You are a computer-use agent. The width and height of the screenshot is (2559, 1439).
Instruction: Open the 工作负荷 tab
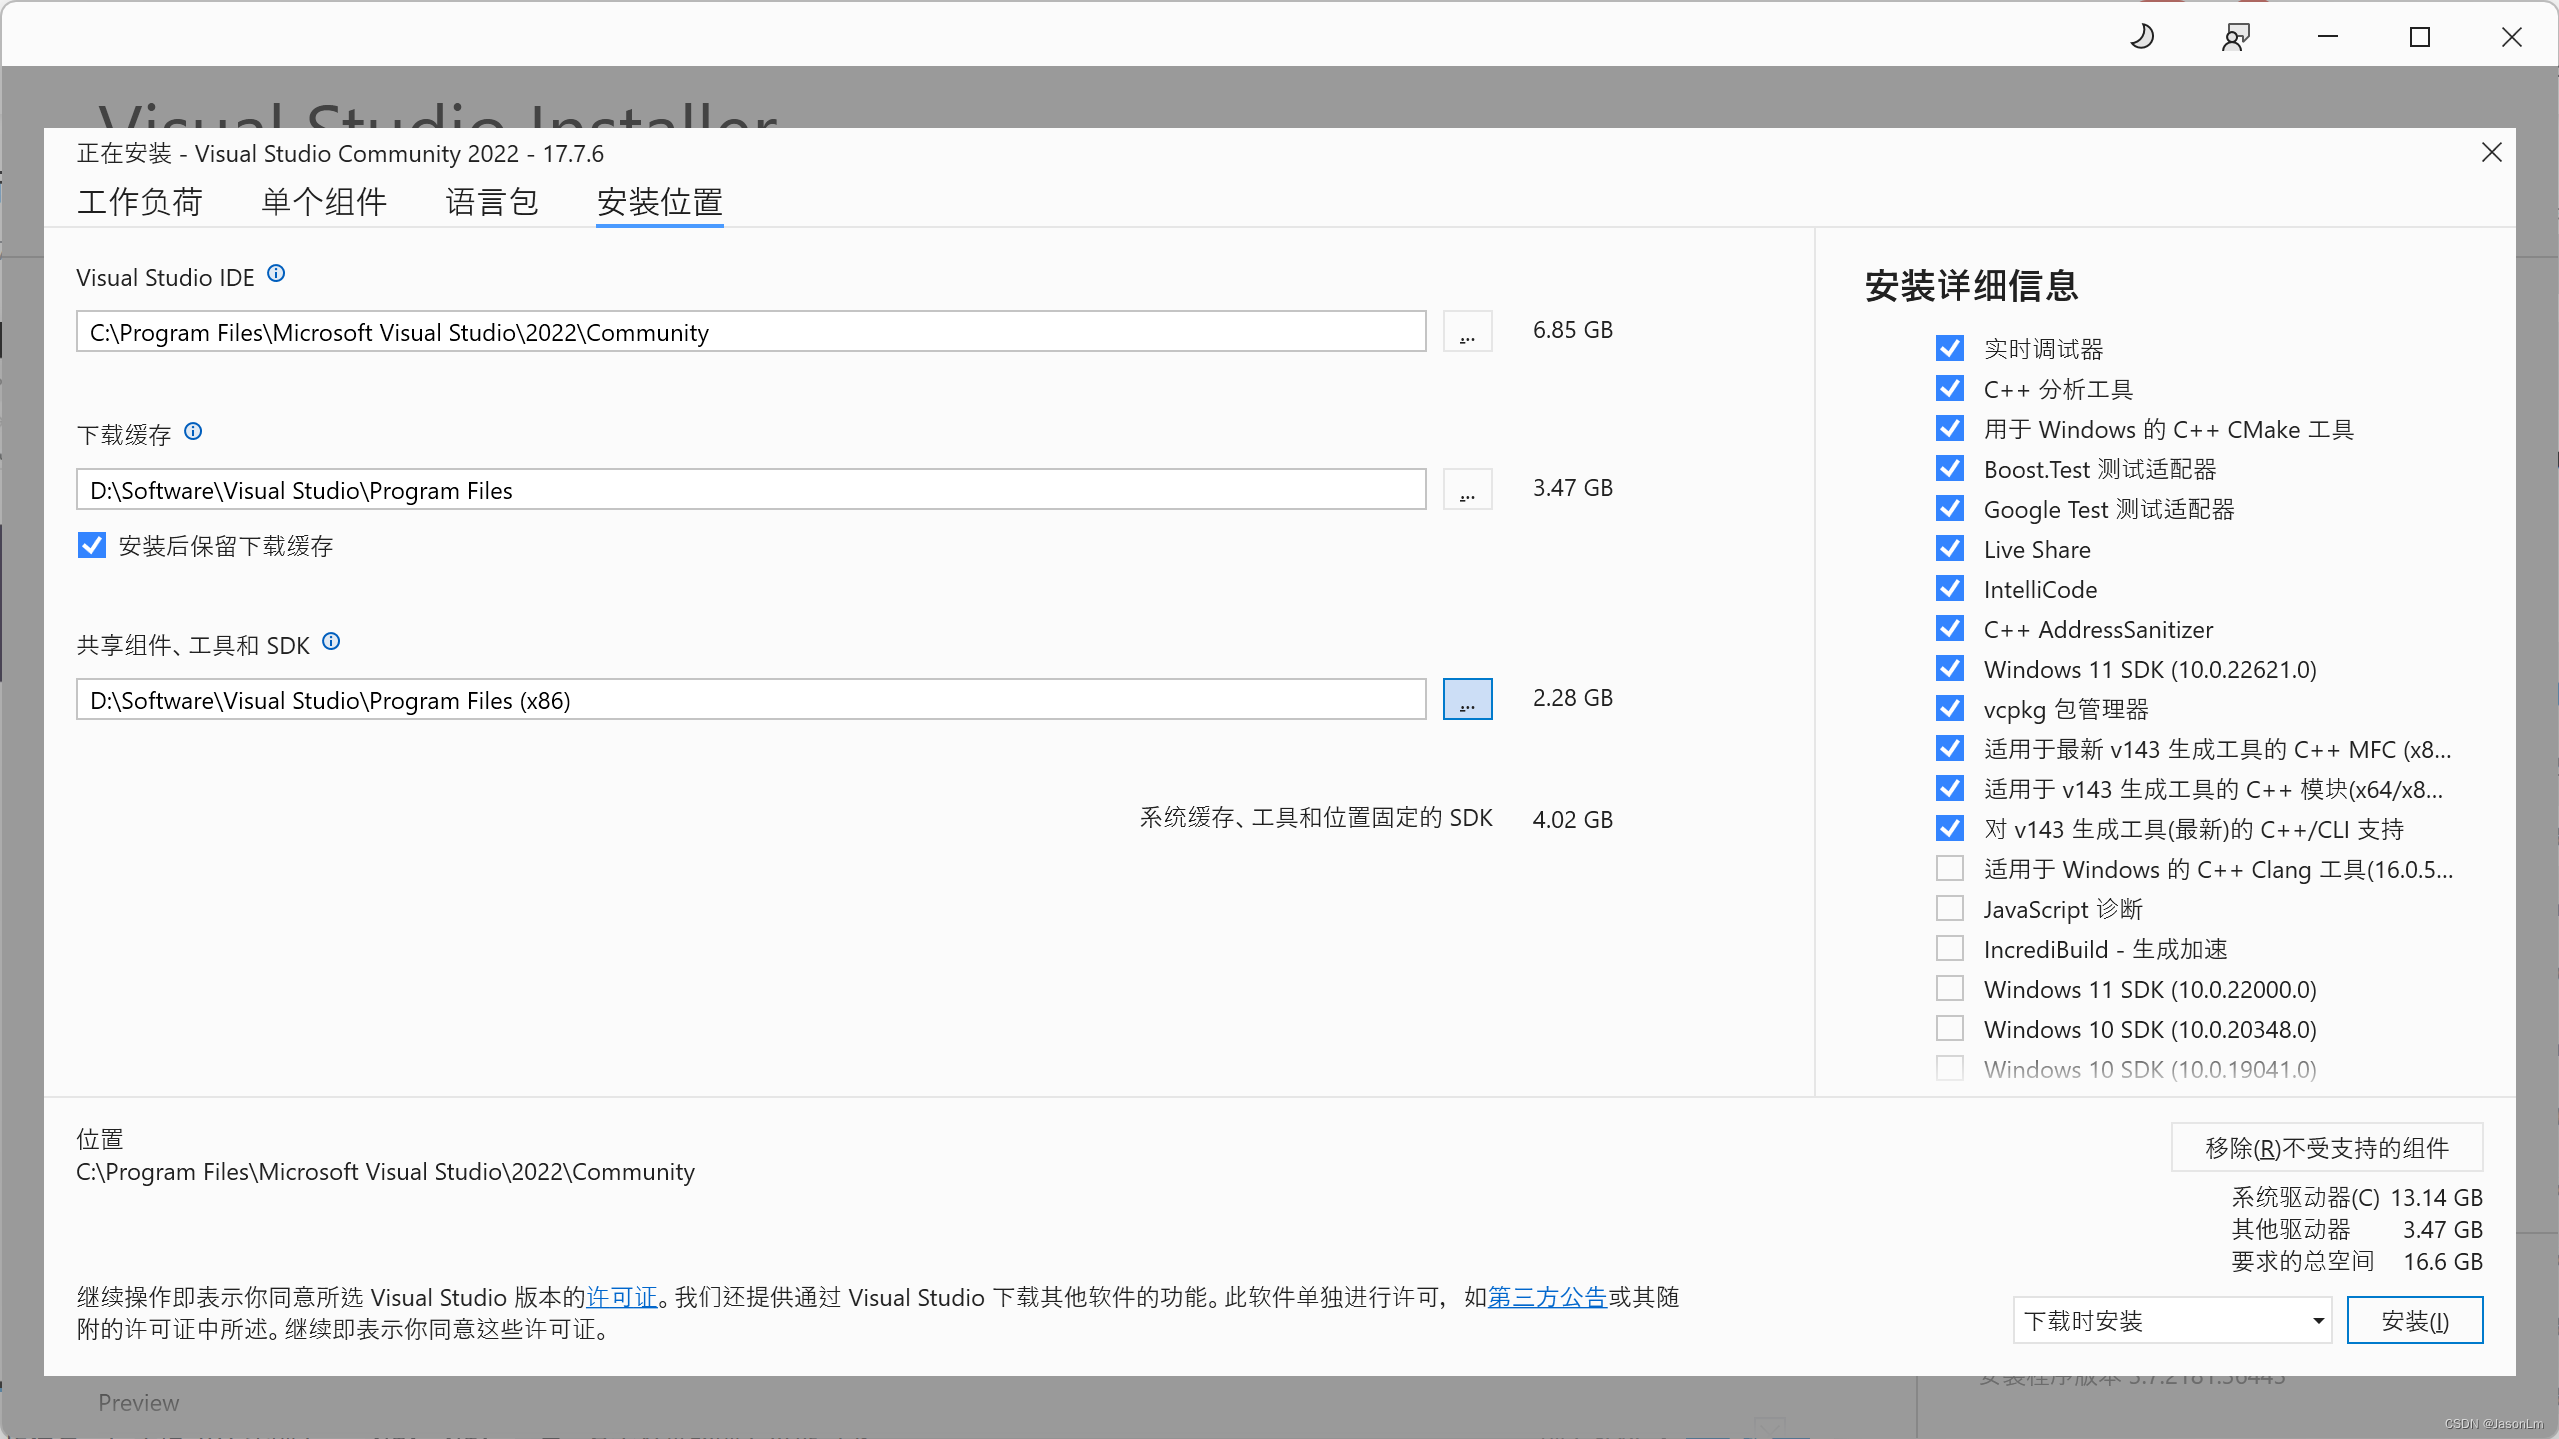[x=140, y=202]
